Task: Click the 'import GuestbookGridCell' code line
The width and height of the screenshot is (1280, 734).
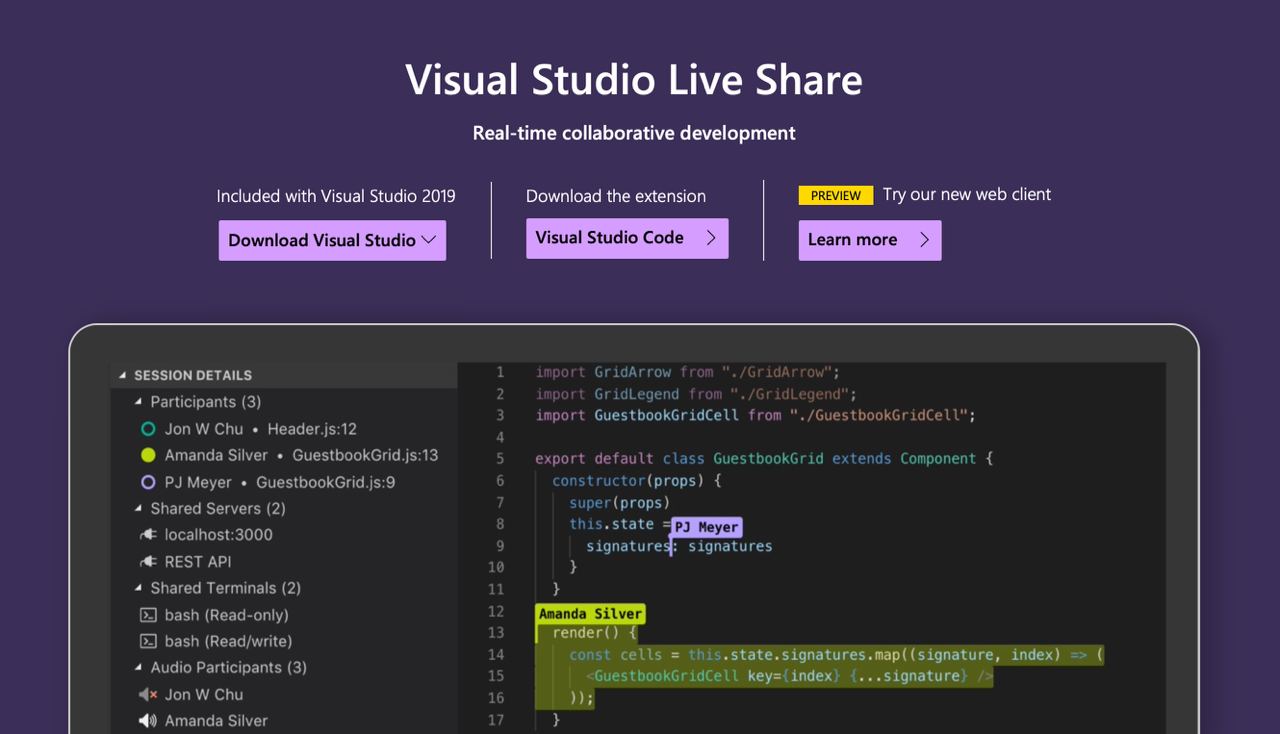Action: point(755,415)
